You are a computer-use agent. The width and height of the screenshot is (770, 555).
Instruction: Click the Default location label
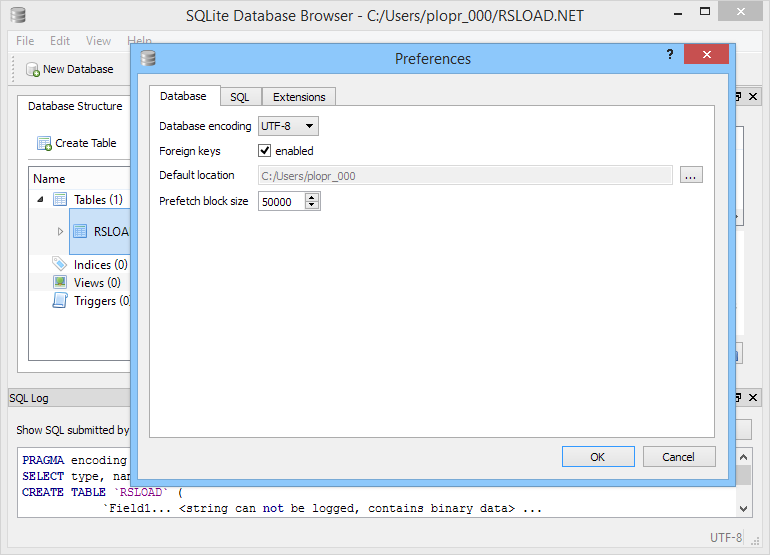pyautogui.click(x=197, y=175)
